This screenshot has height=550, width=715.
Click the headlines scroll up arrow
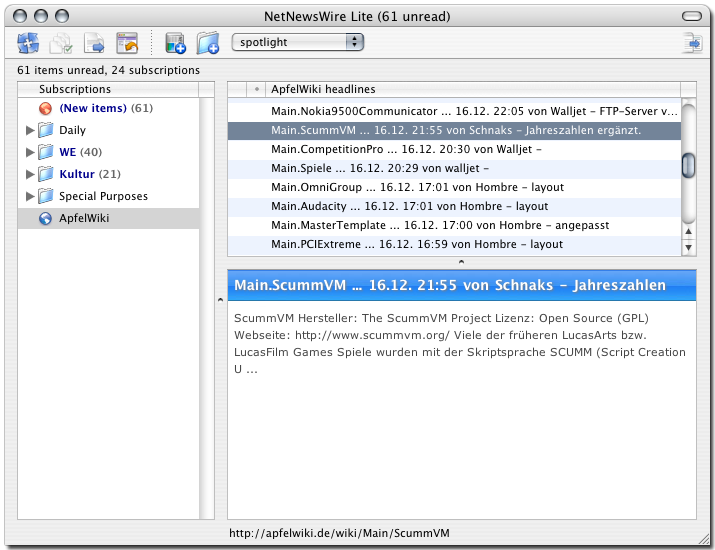(x=689, y=231)
